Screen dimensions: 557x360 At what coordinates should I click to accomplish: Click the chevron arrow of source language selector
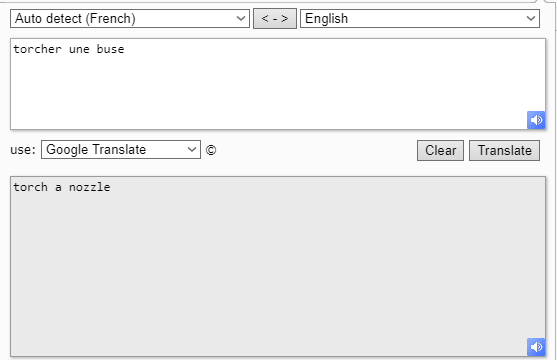click(240, 18)
